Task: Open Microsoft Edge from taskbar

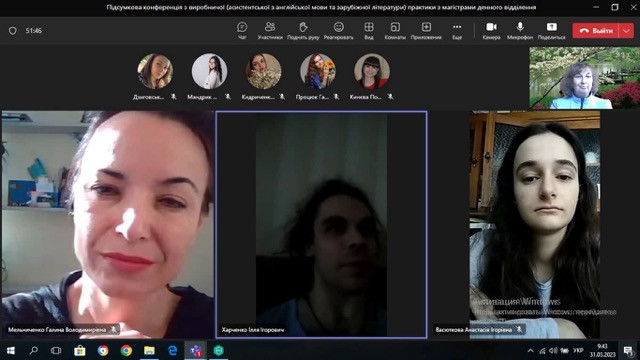Action: point(173,350)
